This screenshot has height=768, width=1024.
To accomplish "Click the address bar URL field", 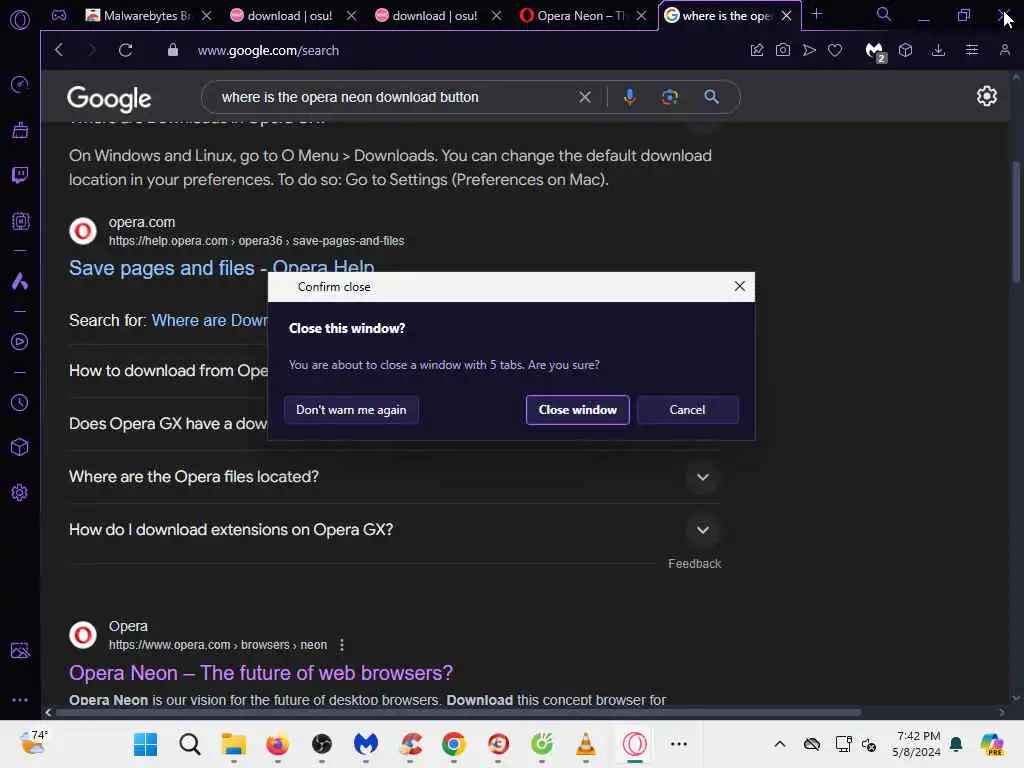I will [x=268, y=50].
